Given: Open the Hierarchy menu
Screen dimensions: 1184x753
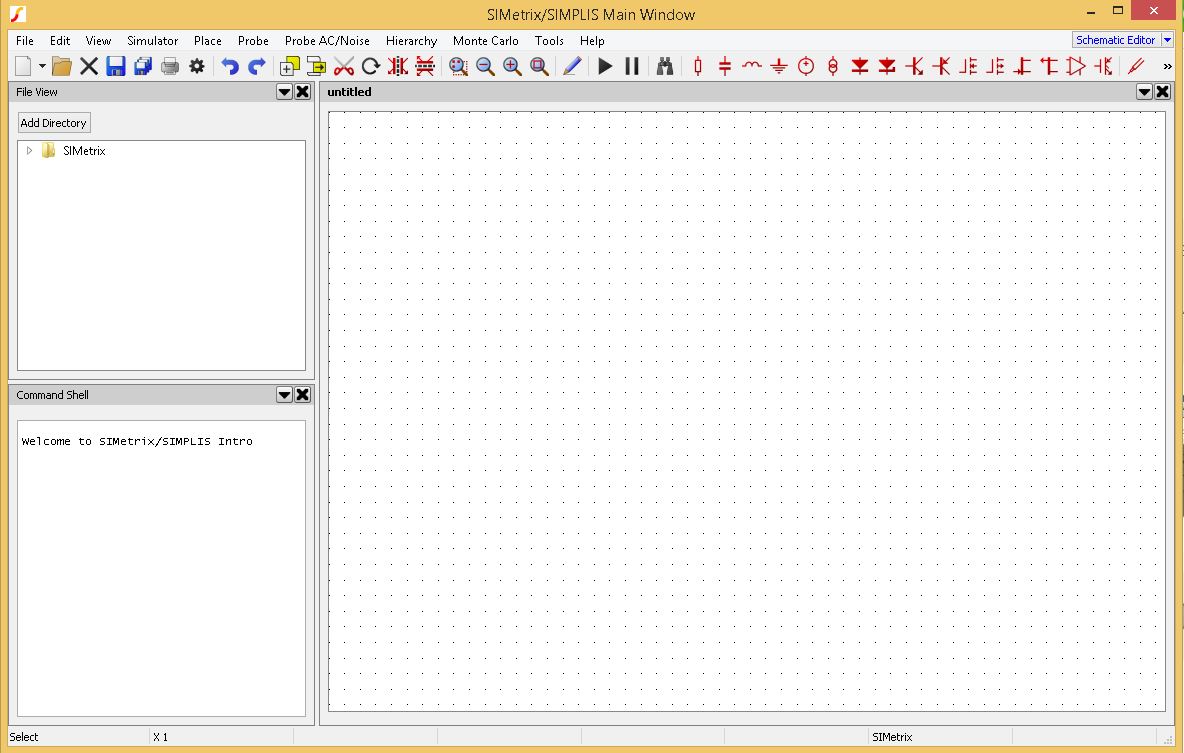Looking at the screenshot, I should 412,41.
